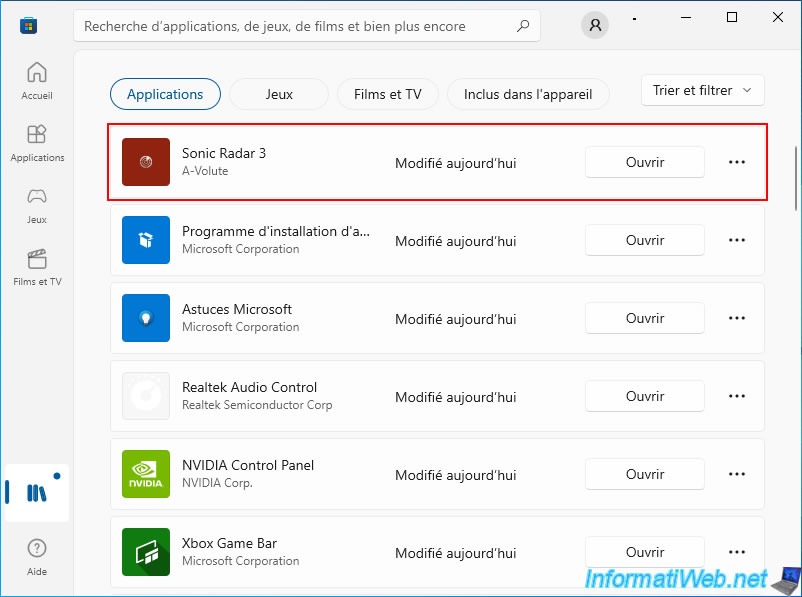Screen dimensions: 802x597
Task: Click the Xbox Game Bar title text
Action: point(230,543)
